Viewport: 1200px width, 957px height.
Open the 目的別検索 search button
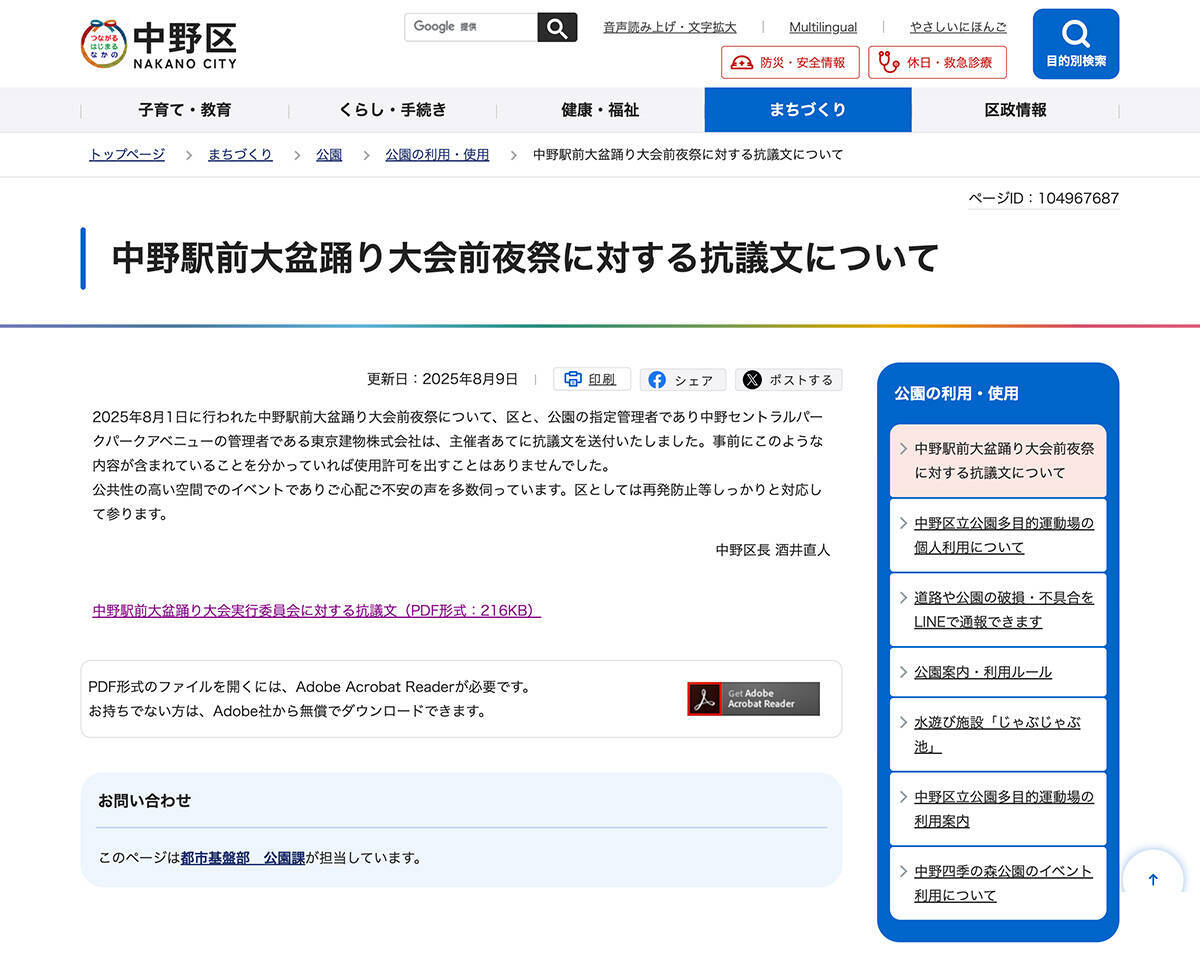click(x=1075, y=44)
